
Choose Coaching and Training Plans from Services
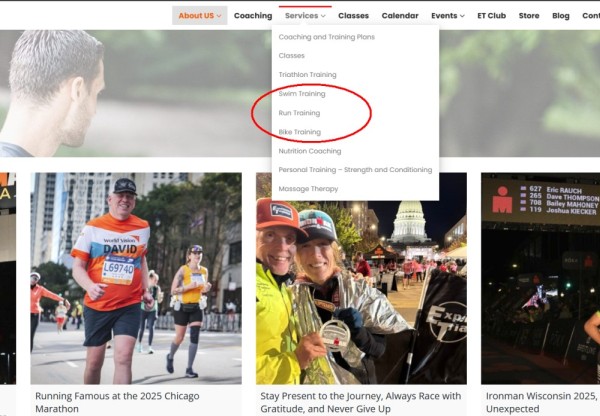[x=326, y=37]
